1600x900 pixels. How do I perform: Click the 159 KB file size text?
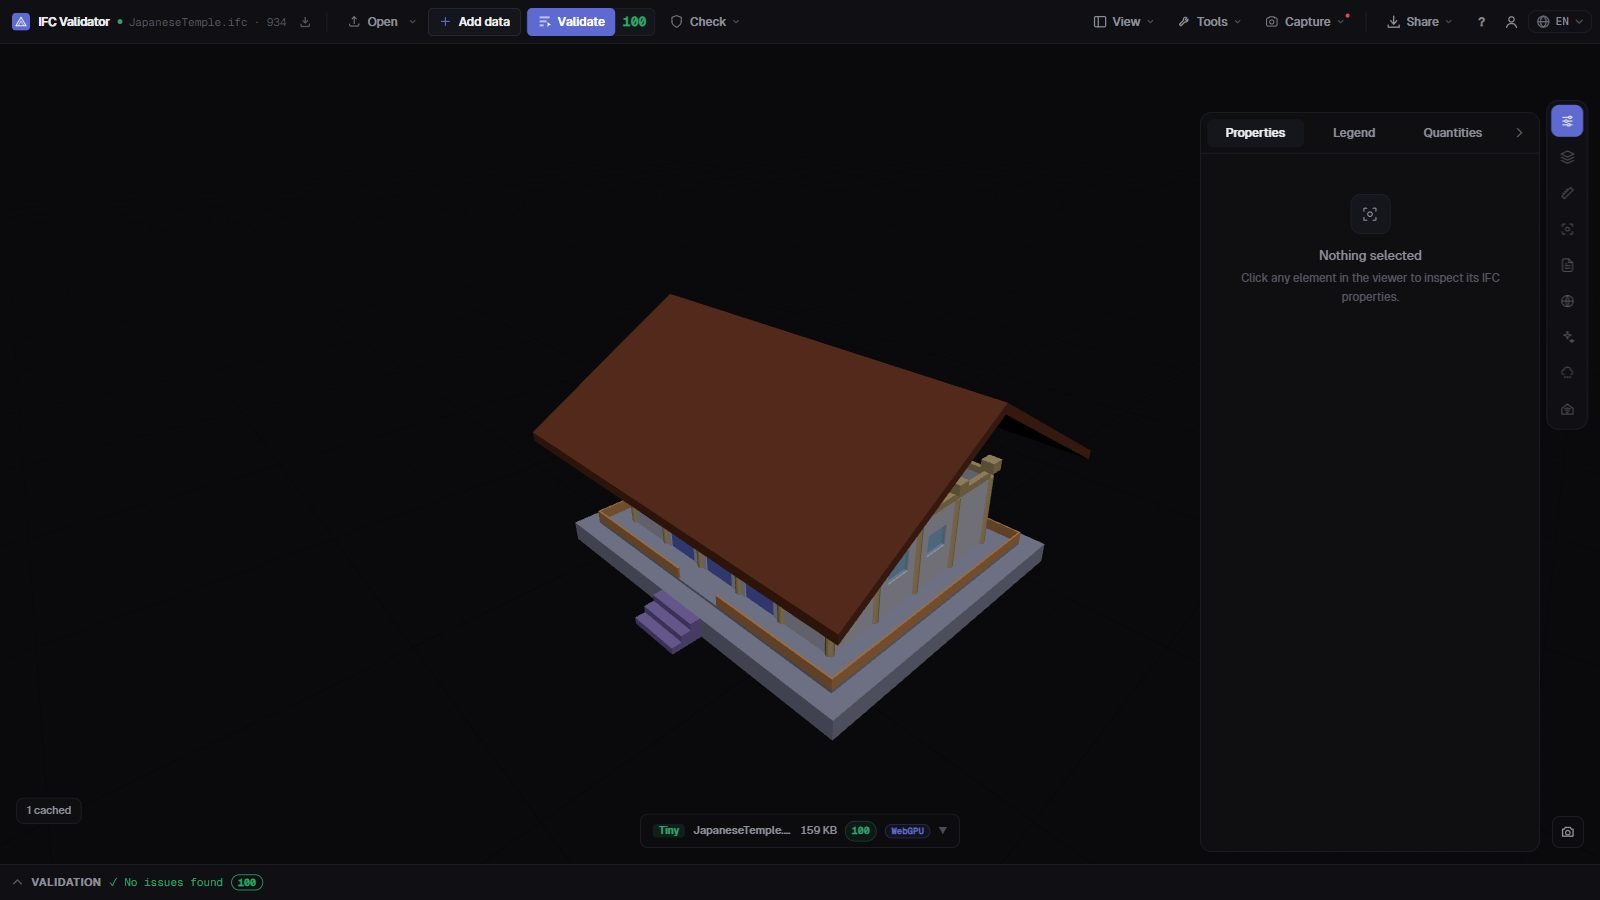tap(818, 831)
